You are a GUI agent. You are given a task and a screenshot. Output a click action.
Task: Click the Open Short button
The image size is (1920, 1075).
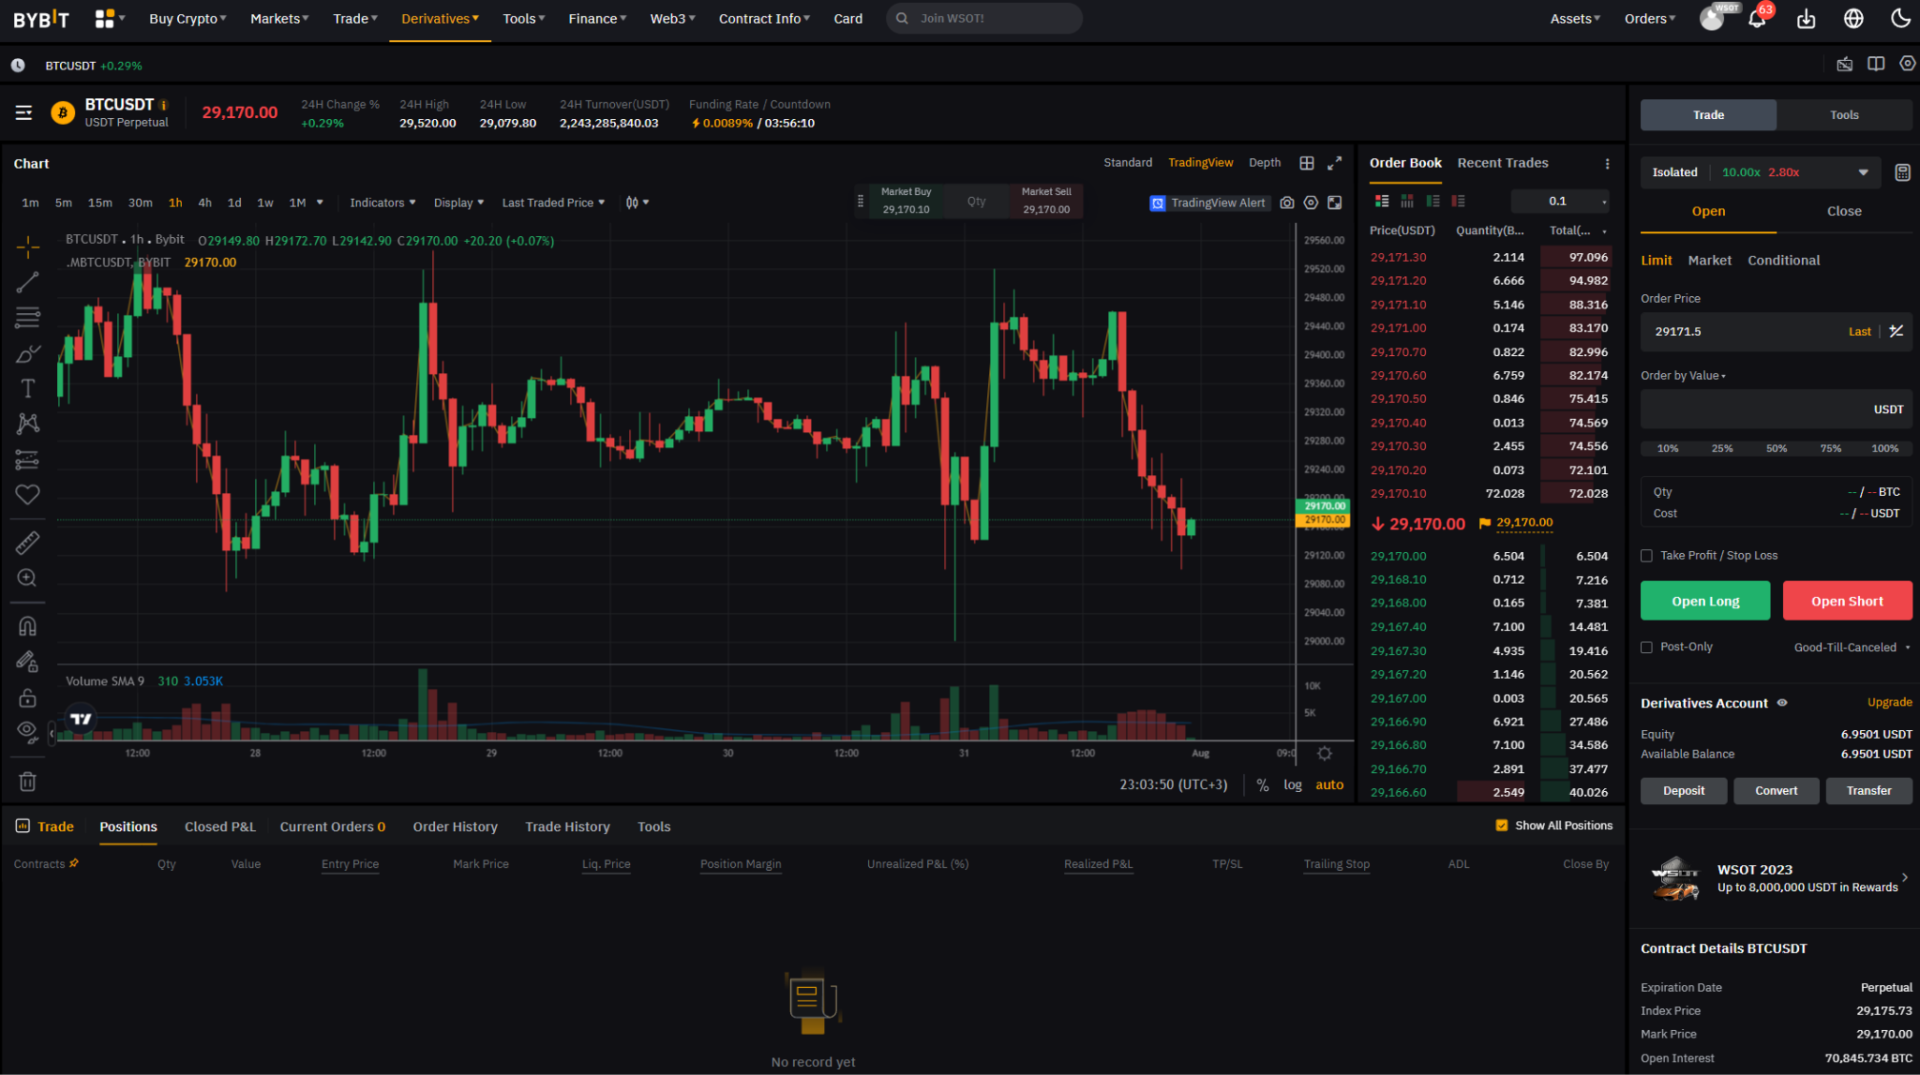click(x=1847, y=601)
